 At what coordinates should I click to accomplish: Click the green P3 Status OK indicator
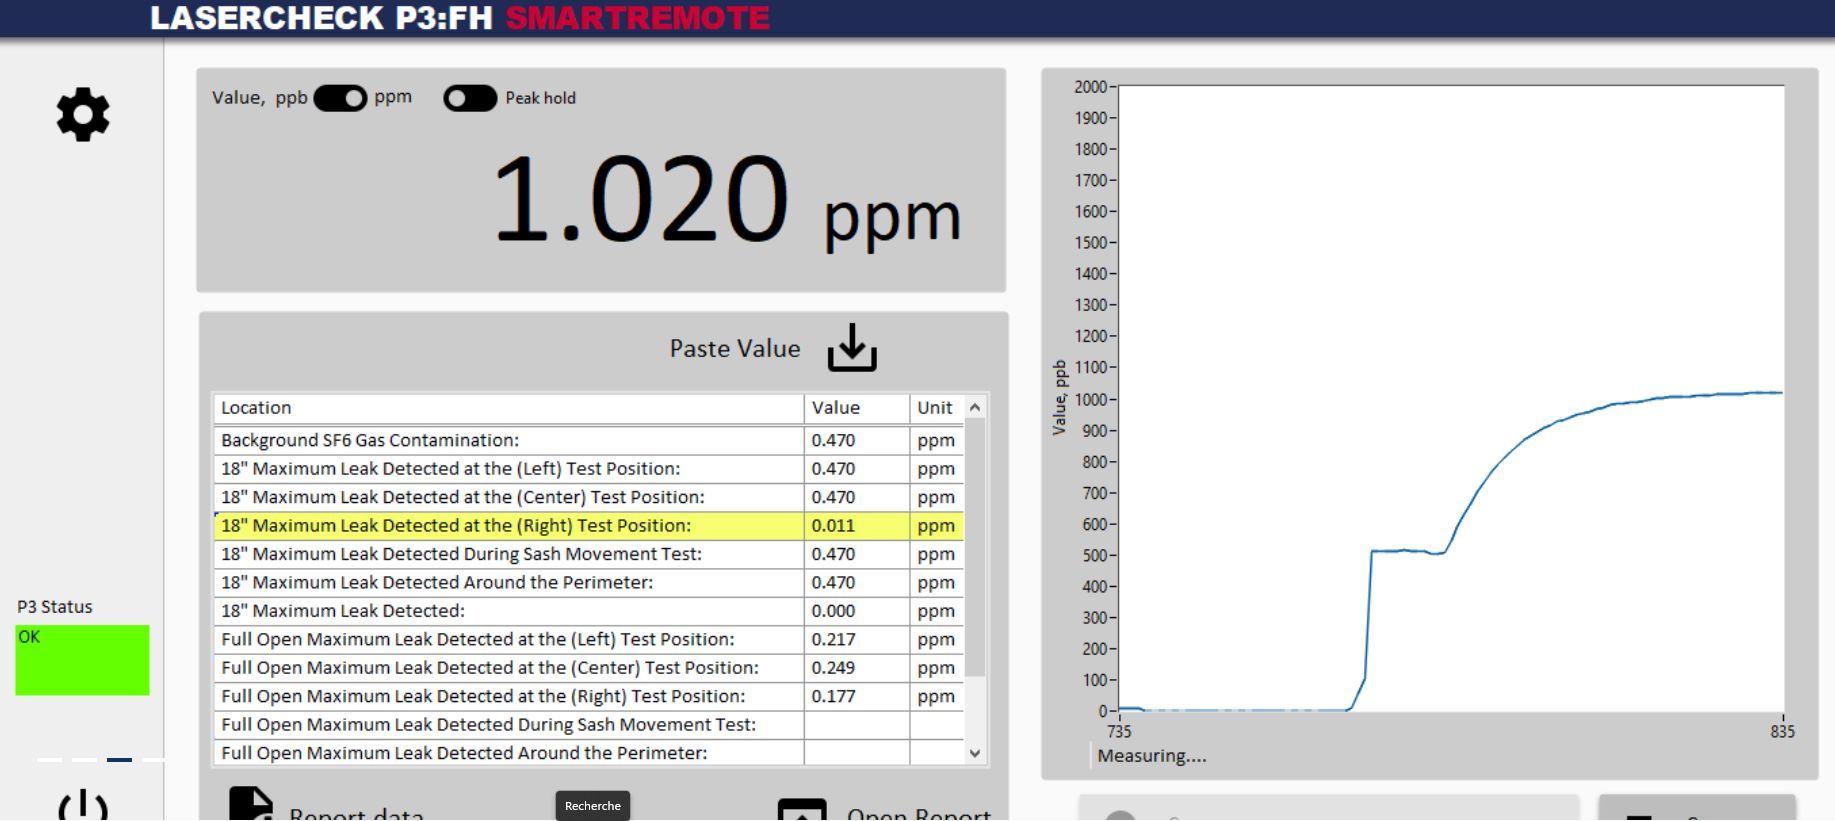coord(82,660)
